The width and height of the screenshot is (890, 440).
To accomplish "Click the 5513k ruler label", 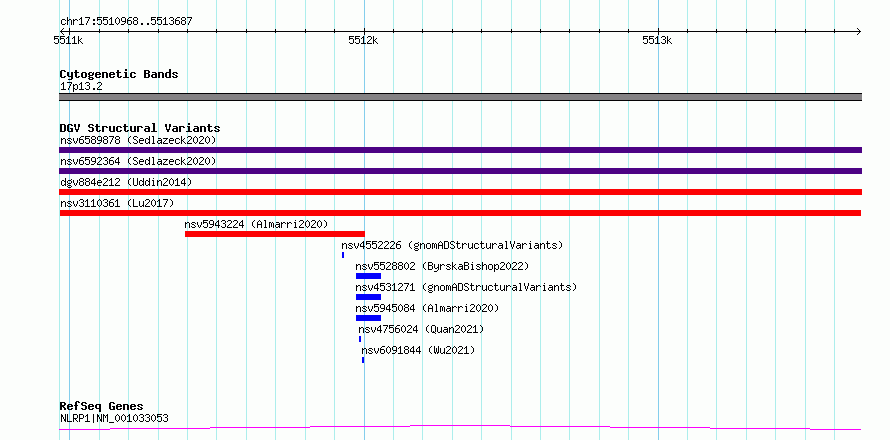I will tap(657, 40).
